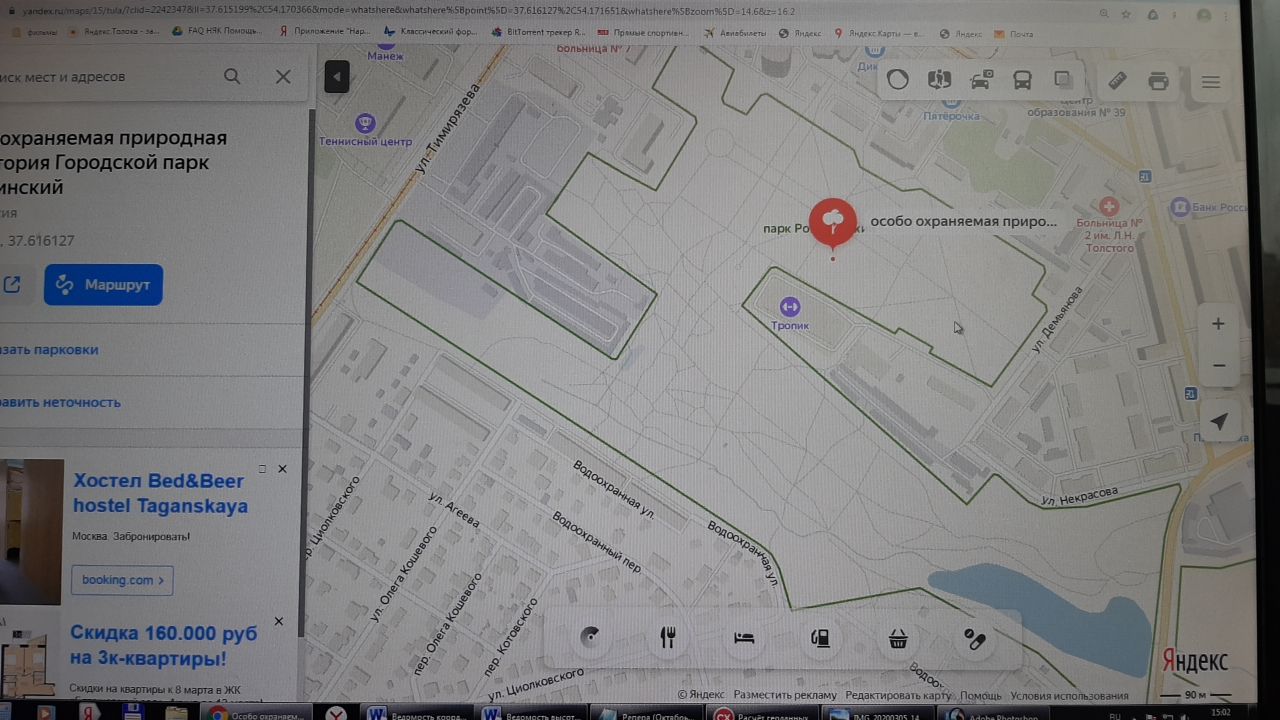The image size is (1280, 720).
Task: Collapse the side panel arrow
Action: coord(337,76)
